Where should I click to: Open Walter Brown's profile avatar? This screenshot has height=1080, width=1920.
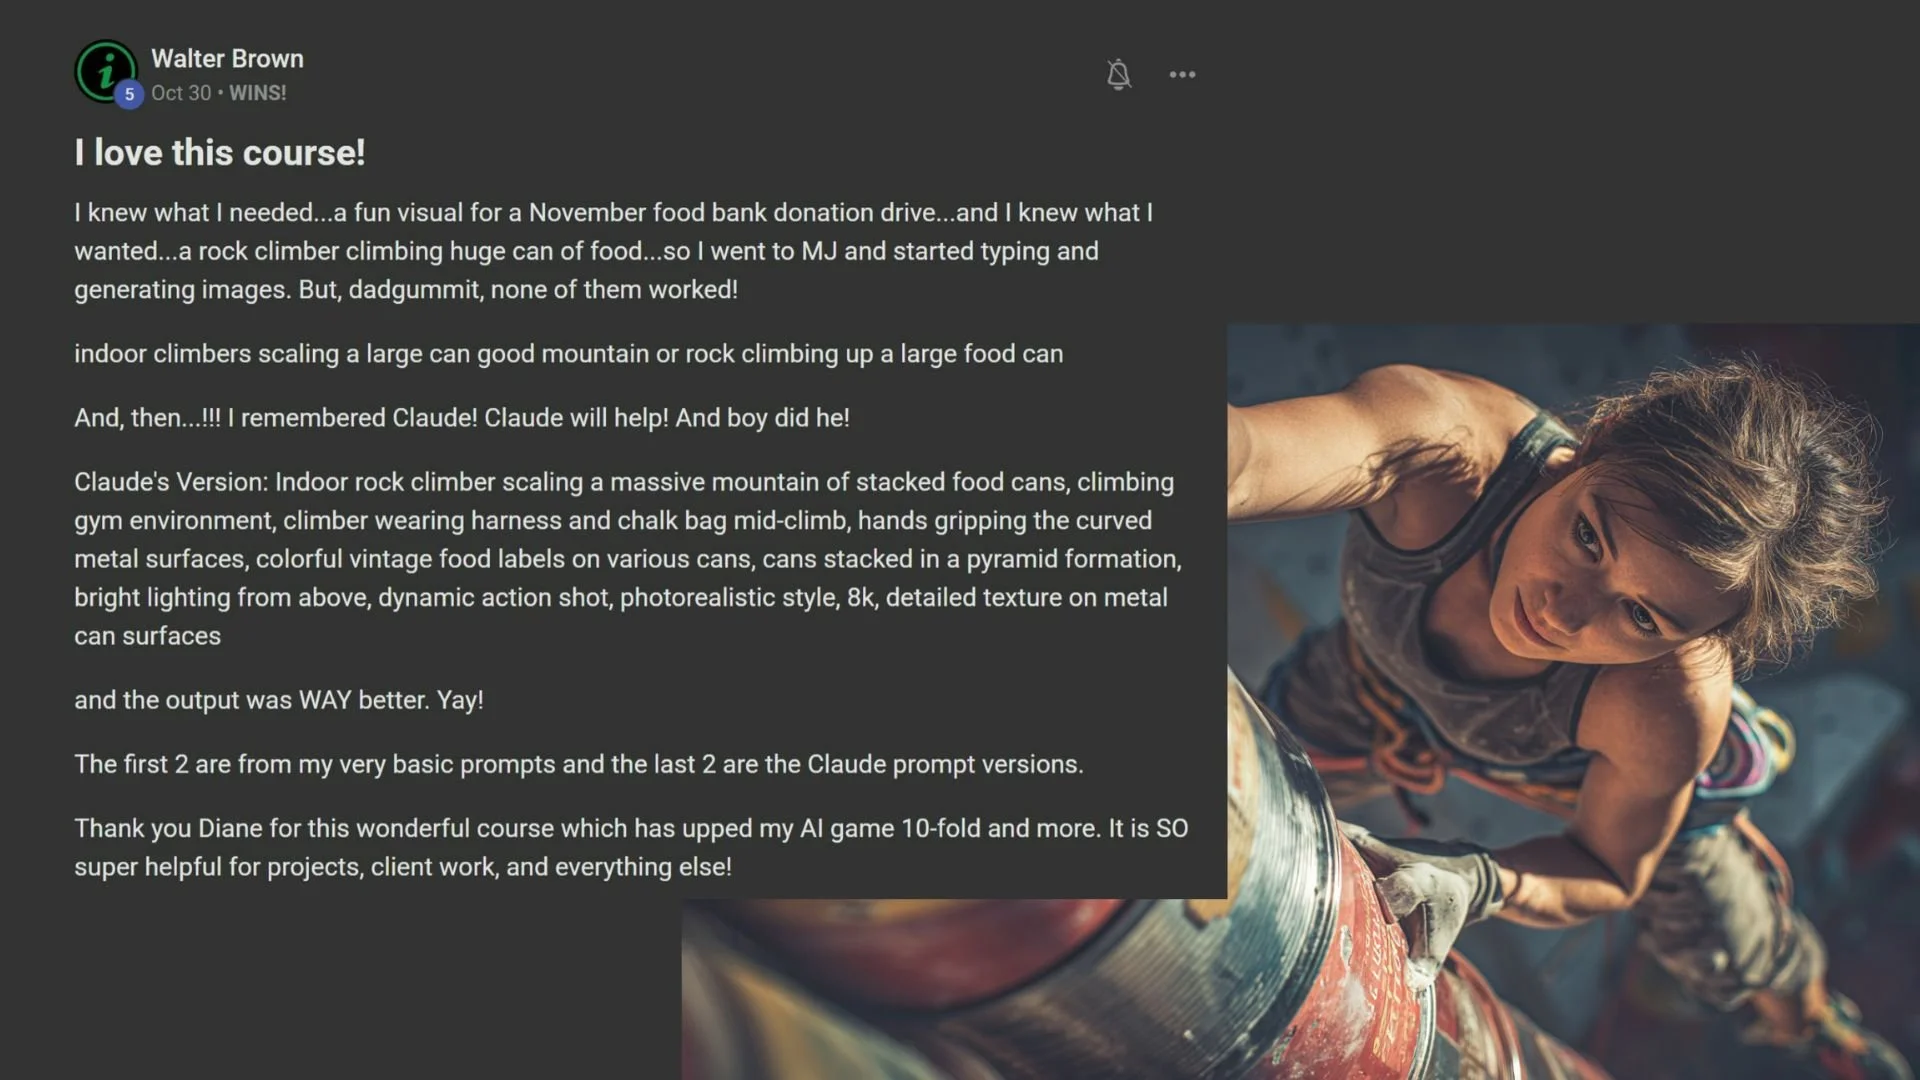point(105,71)
